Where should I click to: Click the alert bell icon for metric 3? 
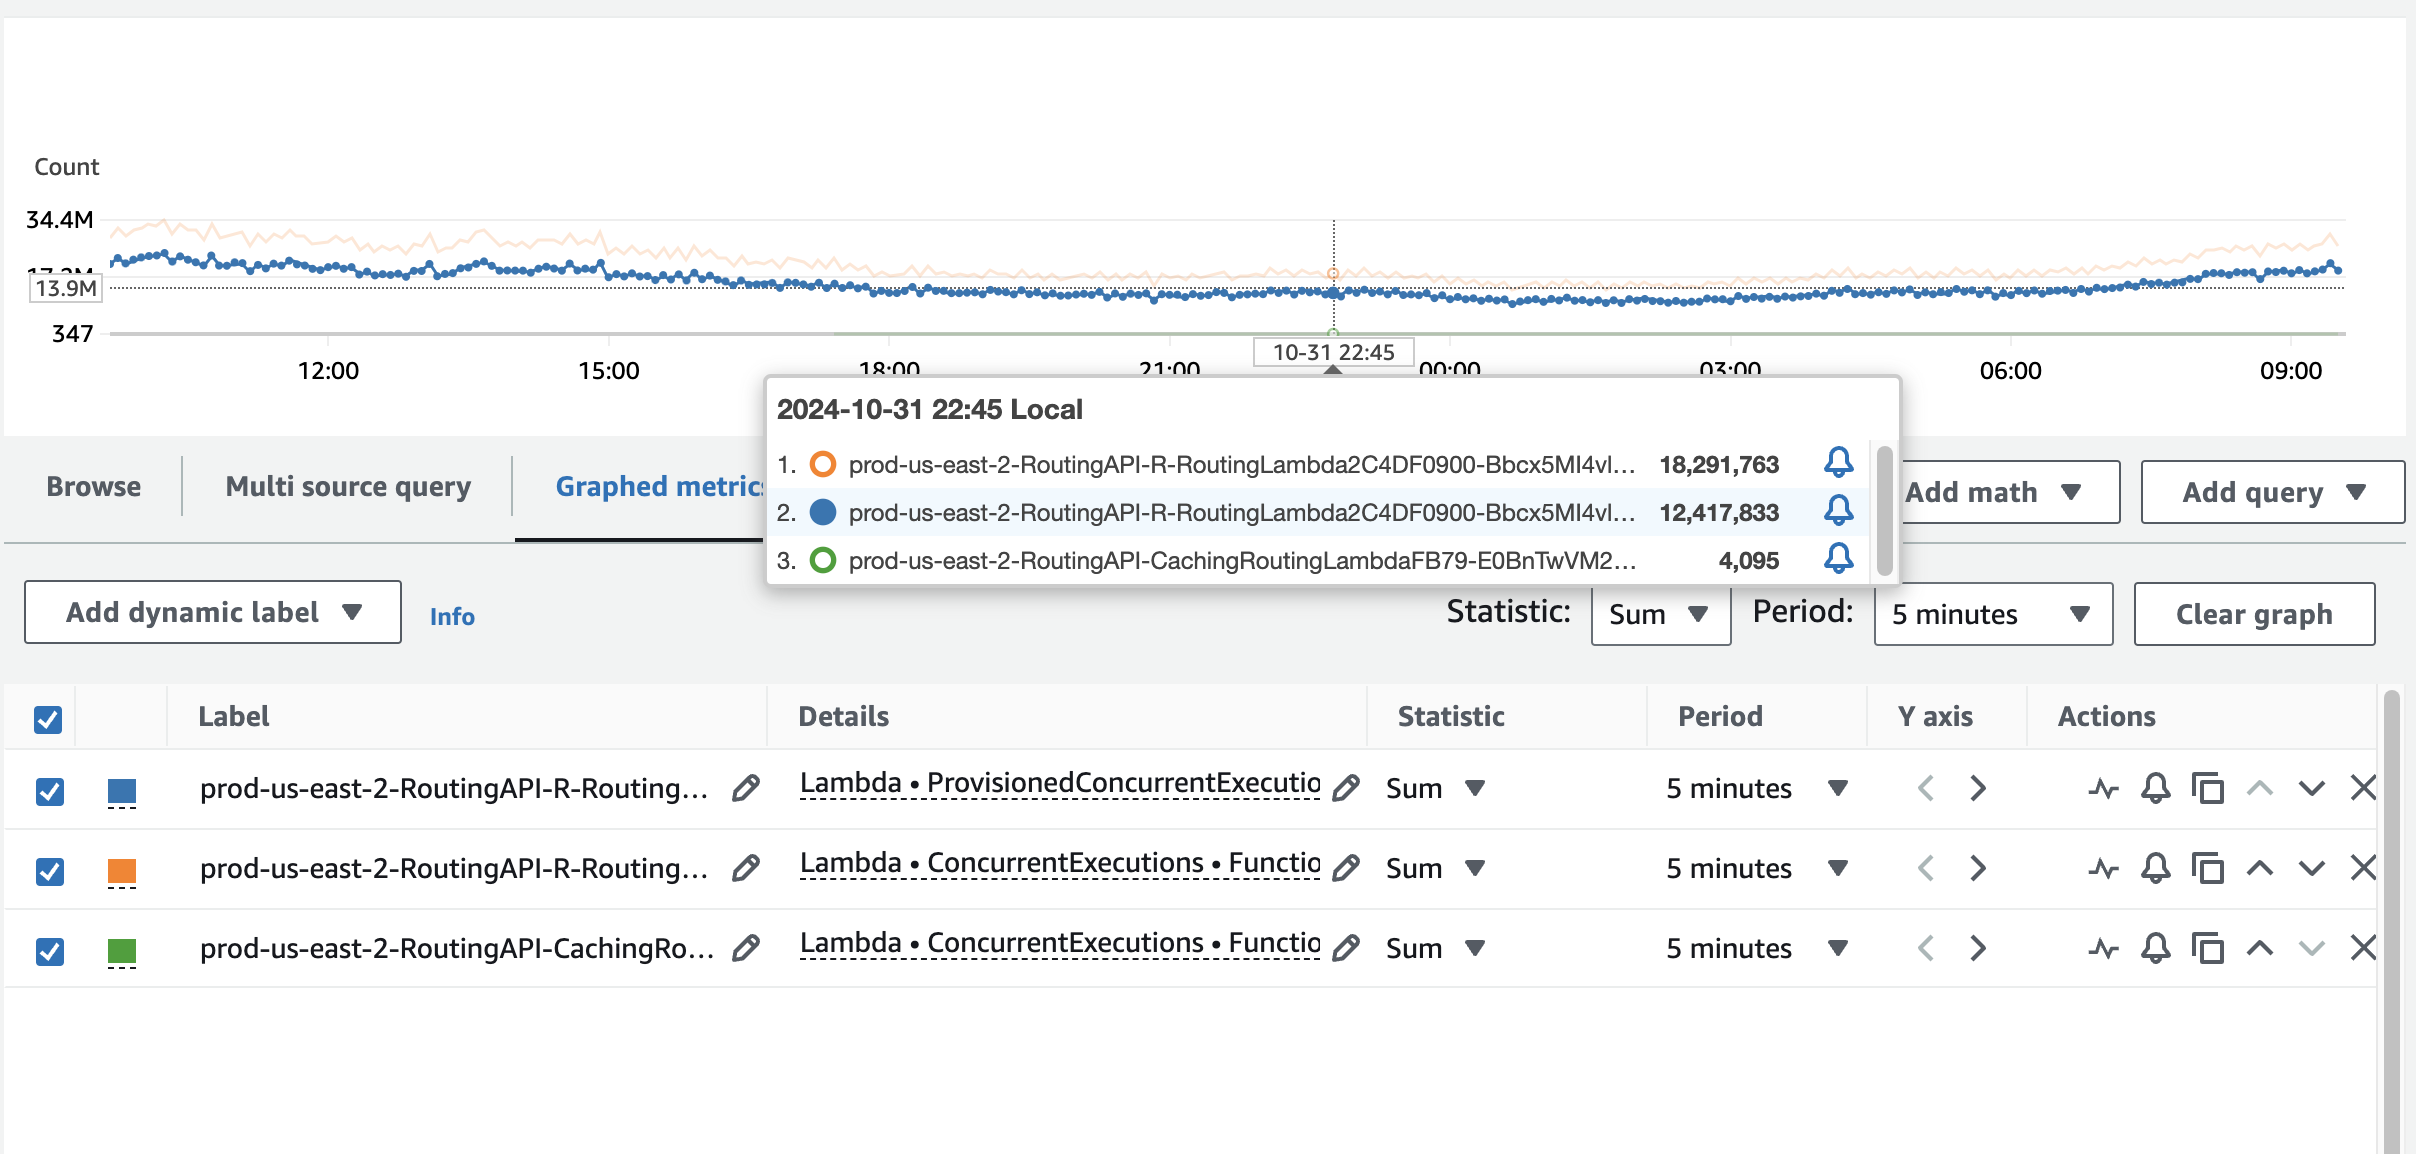1838,559
